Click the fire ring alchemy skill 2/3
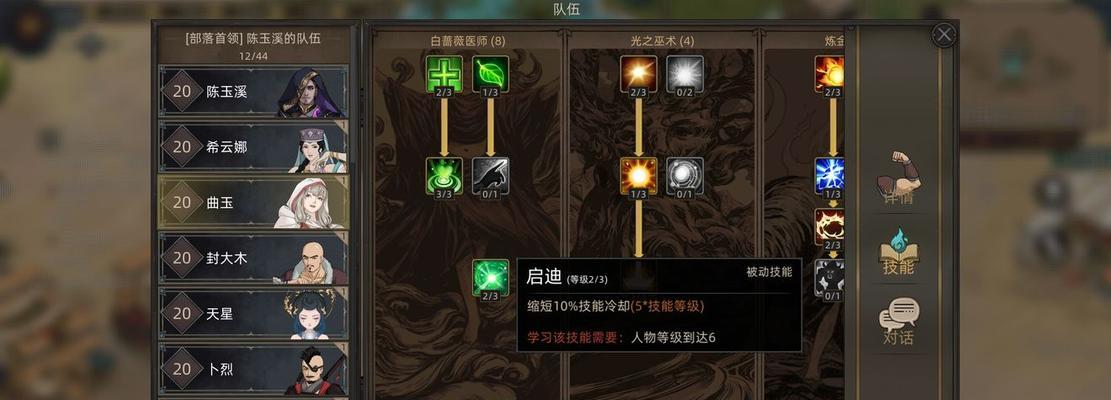Image resolution: width=1111 pixels, height=400 pixels. (829, 227)
